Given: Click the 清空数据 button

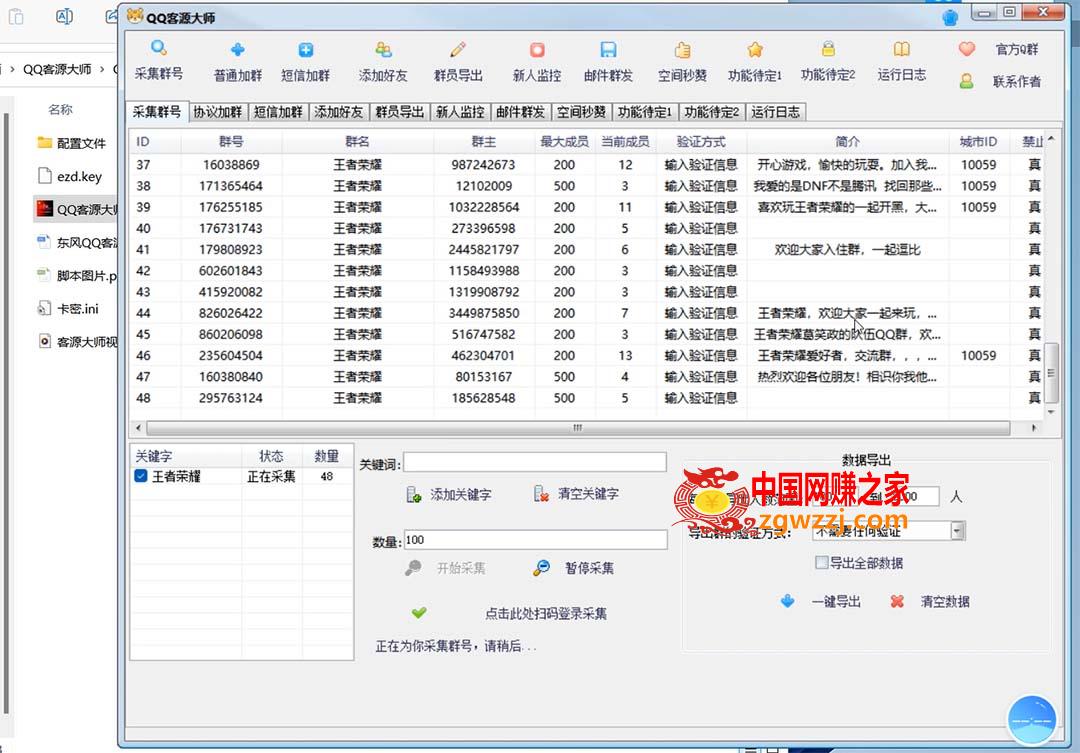Looking at the screenshot, I should 930,601.
